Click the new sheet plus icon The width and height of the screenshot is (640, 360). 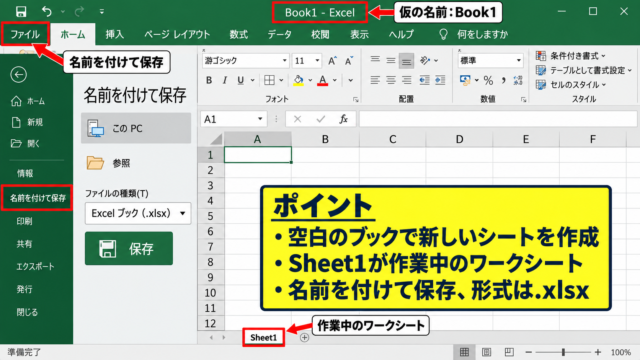tap(304, 338)
